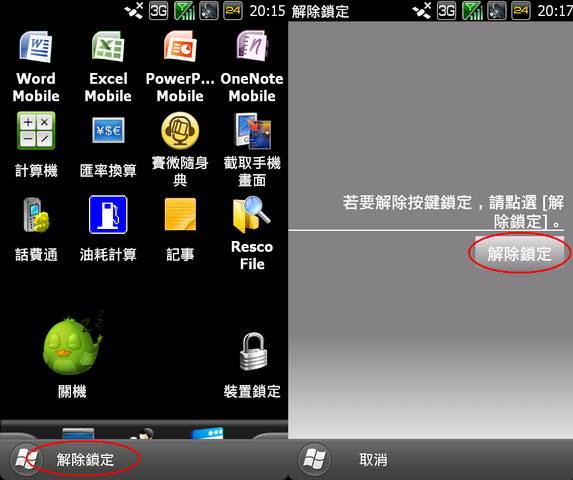
Task: Tap the 3G indicator in left status bar
Action: (x=159, y=11)
